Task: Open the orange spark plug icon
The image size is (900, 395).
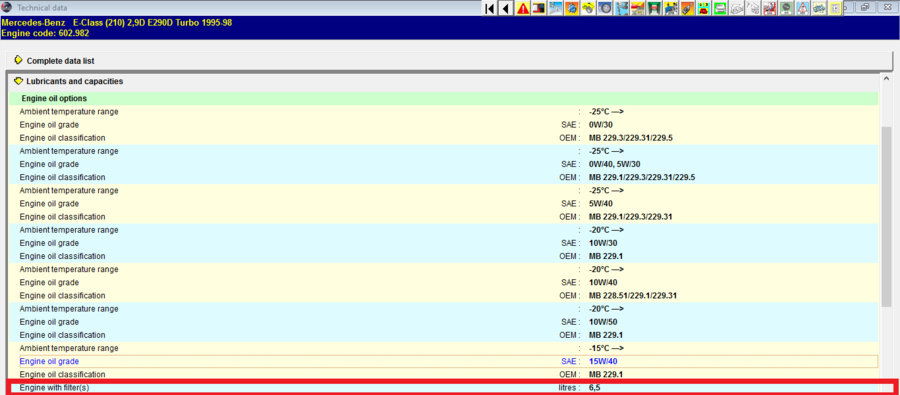Action: click(x=687, y=8)
